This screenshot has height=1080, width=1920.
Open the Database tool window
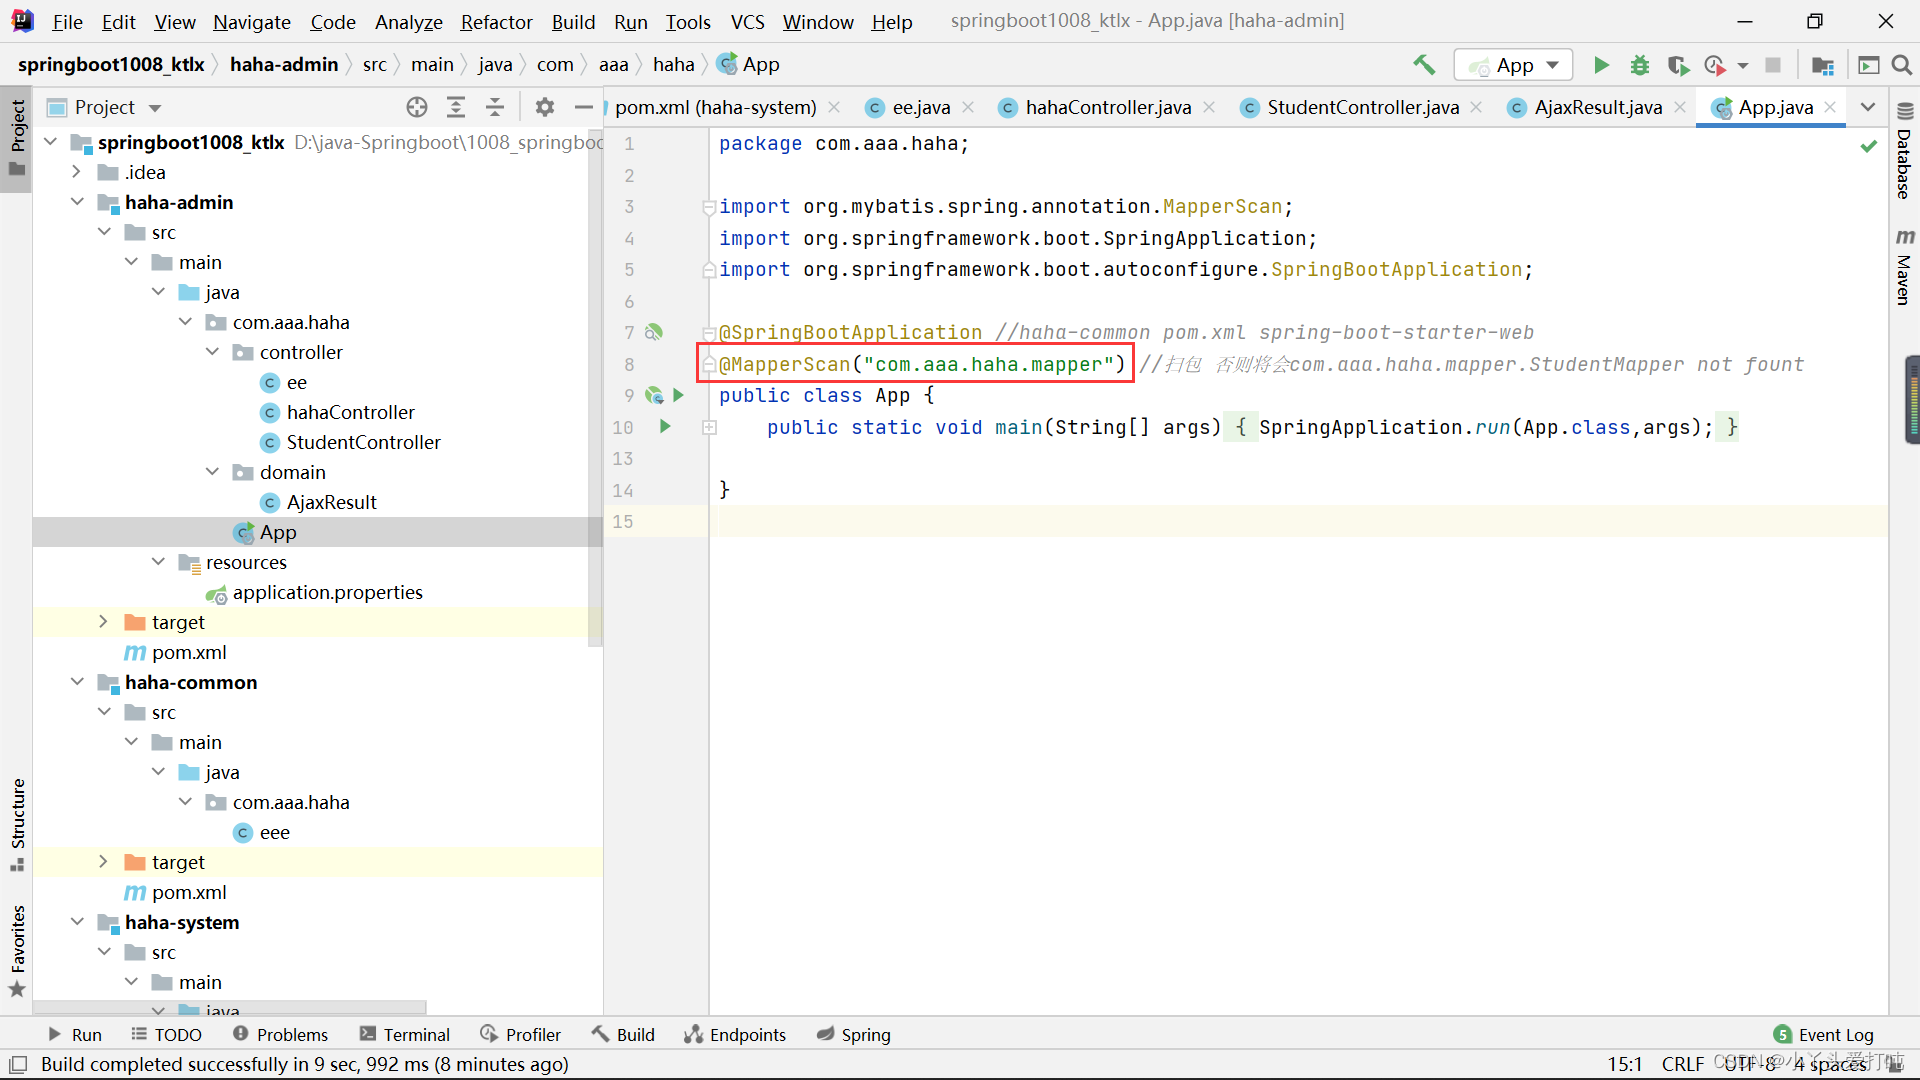(1904, 151)
